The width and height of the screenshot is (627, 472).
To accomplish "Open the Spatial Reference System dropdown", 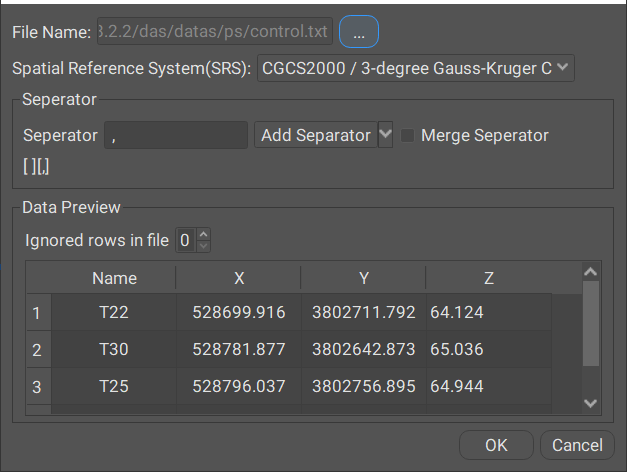I will 416,68.
